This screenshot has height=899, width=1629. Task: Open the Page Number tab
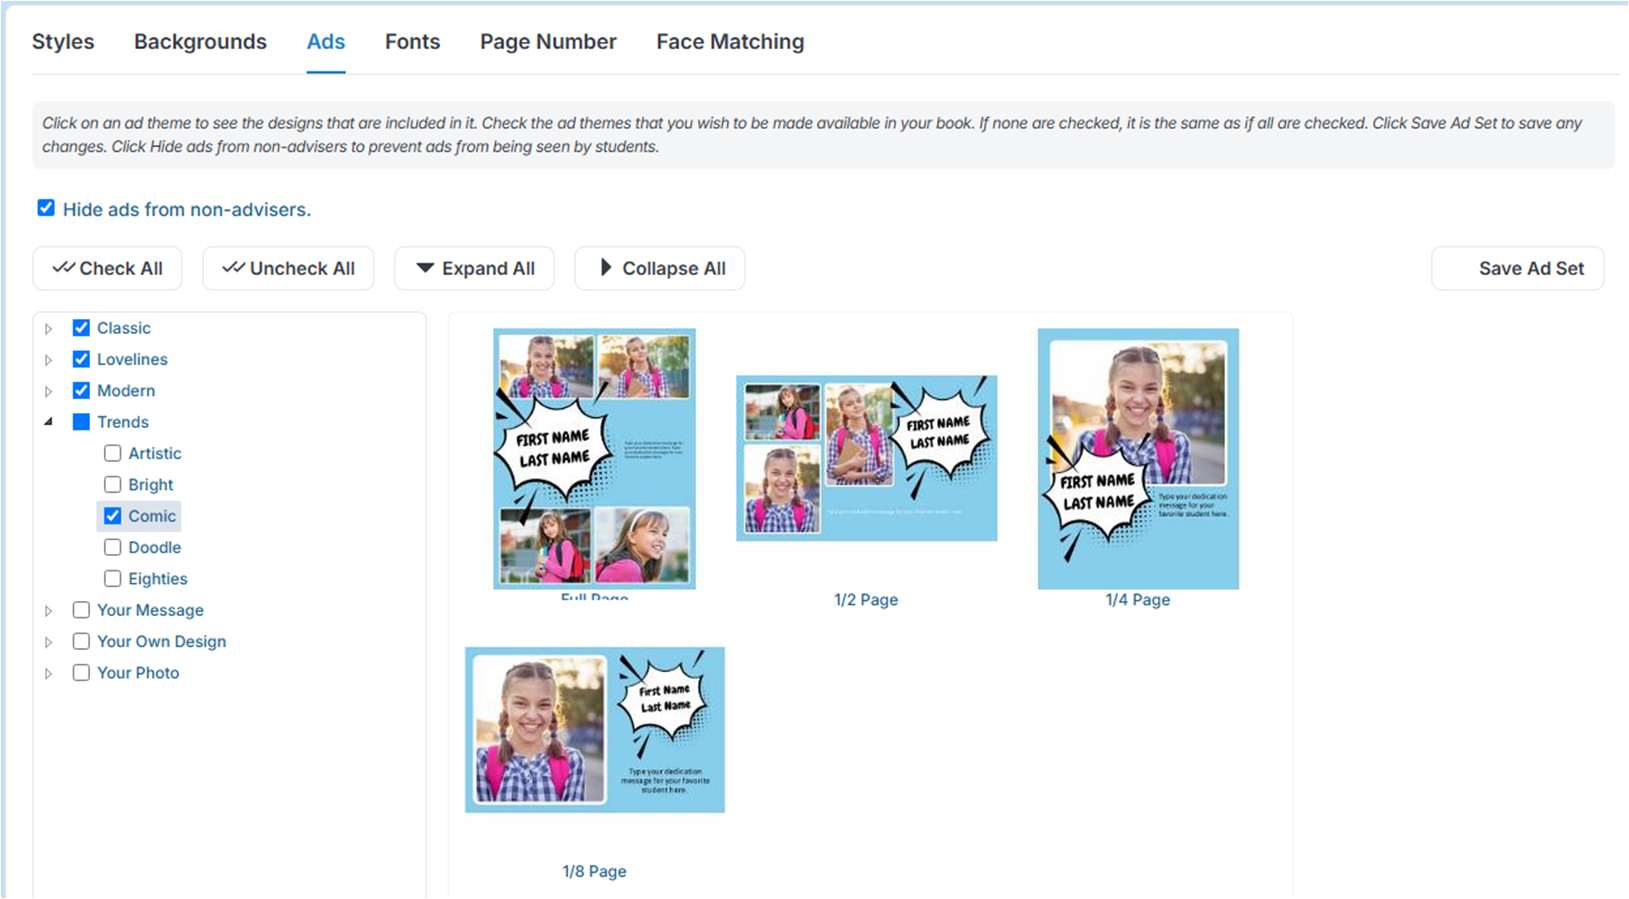(548, 42)
